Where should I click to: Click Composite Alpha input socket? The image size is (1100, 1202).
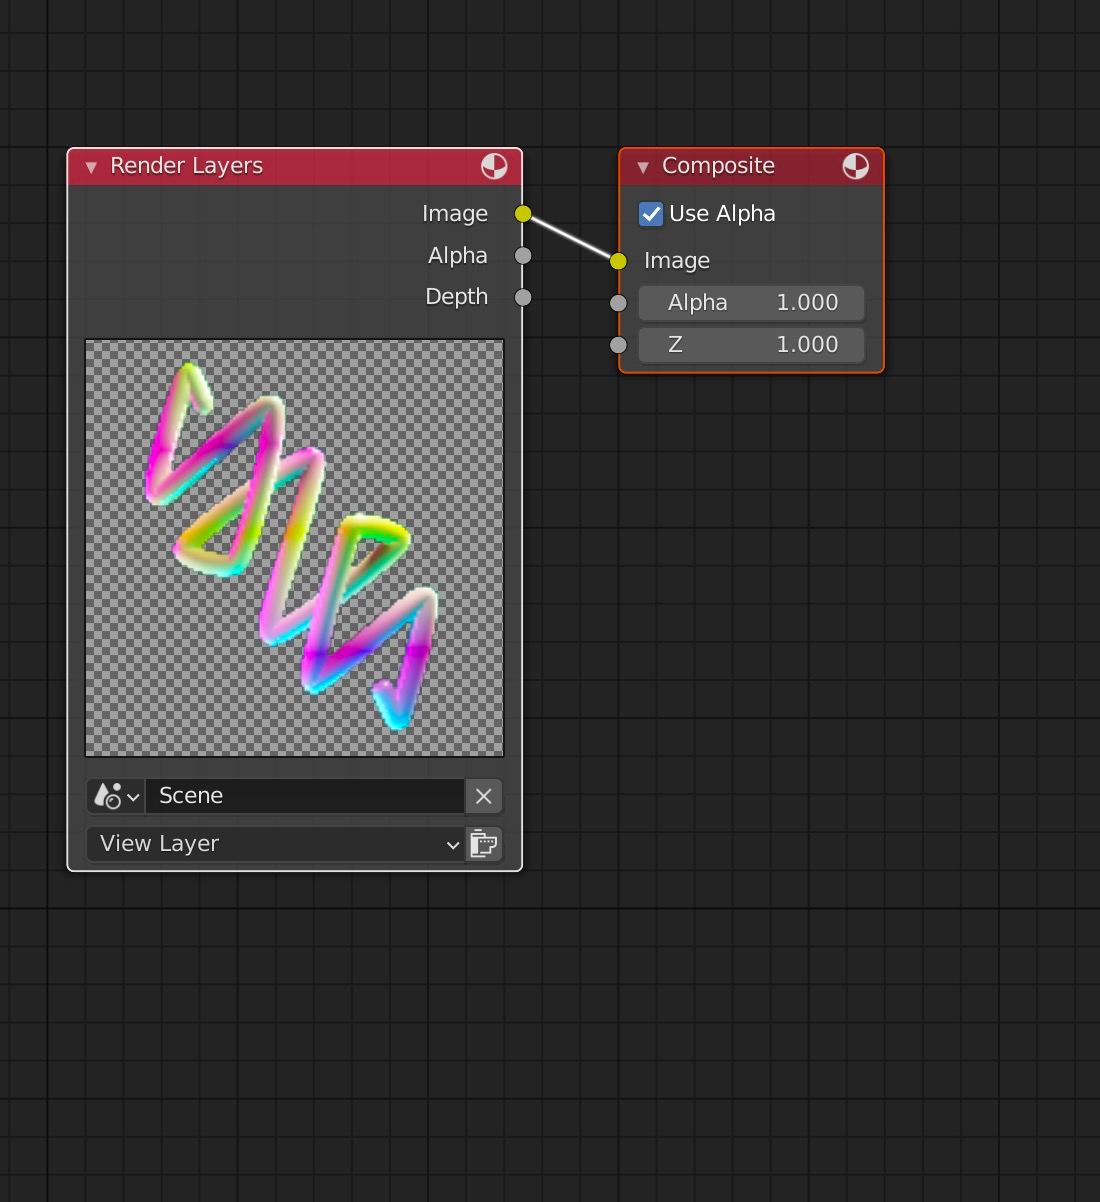(x=618, y=303)
